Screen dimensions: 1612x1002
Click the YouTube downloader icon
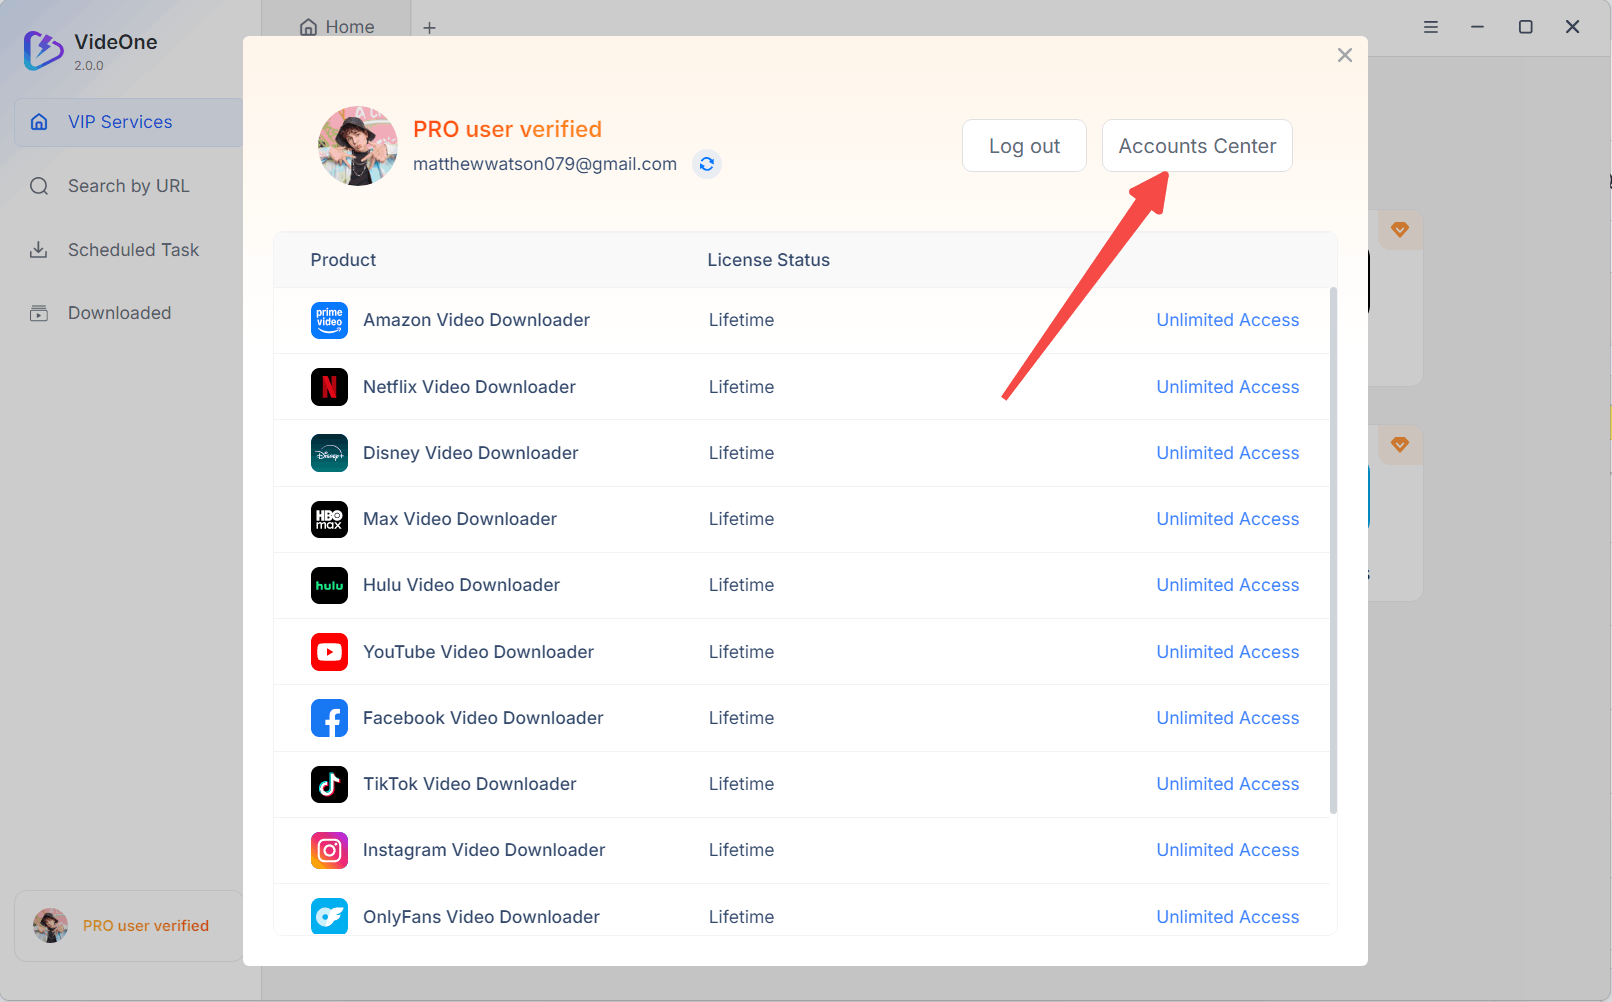click(329, 652)
